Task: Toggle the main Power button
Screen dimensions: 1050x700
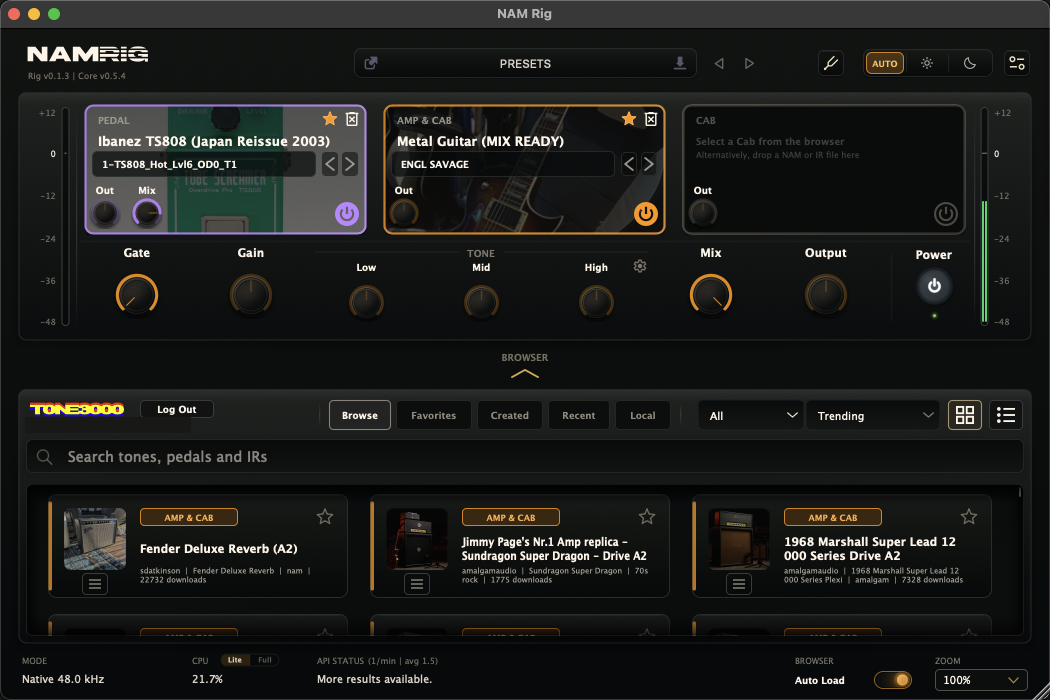Action: 934,286
